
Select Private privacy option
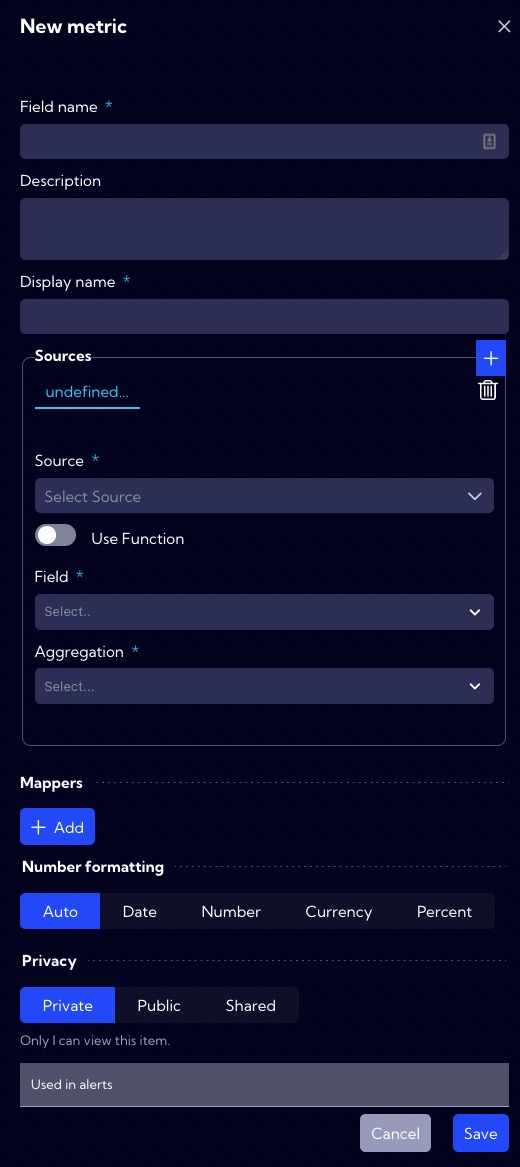point(68,1005)
